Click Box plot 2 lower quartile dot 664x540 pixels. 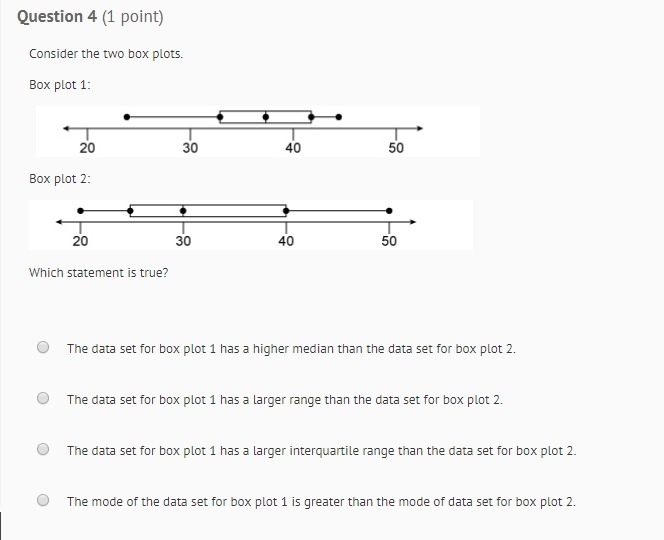[130, 210]
